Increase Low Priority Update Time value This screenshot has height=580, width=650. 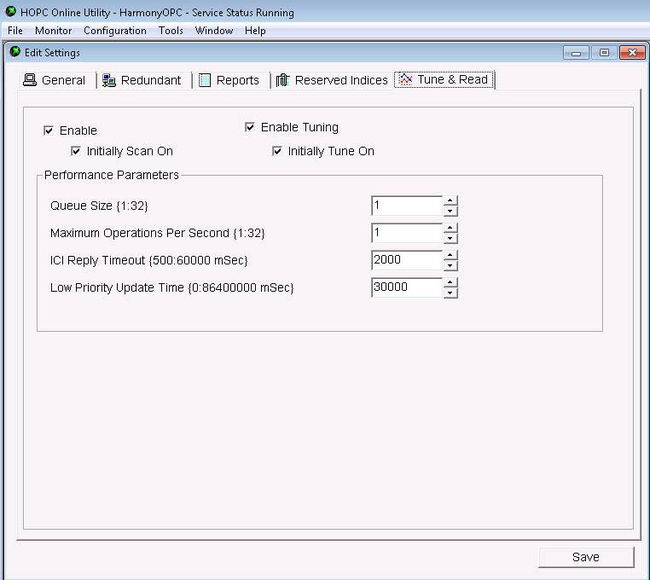(450, 283)
